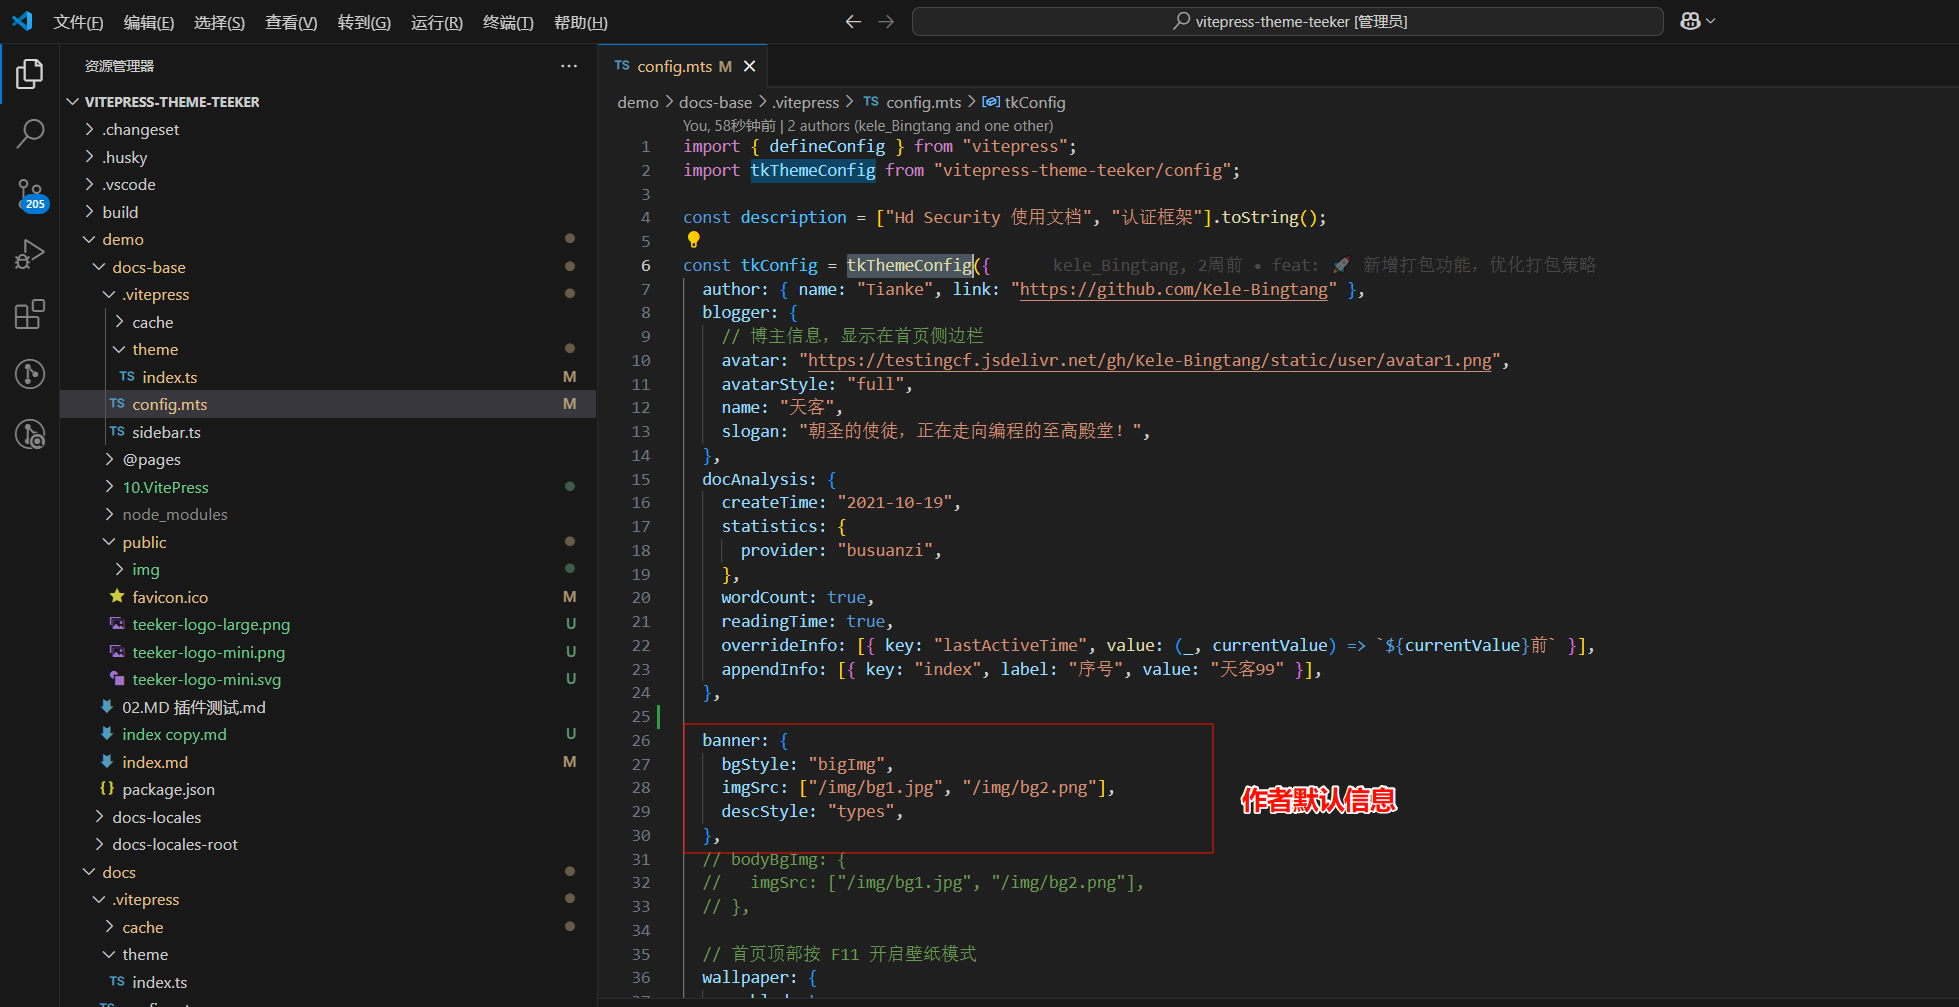Click the tkThemeConfig import identifier
Screen dimensions: 1959x1007
coord(813,170)
